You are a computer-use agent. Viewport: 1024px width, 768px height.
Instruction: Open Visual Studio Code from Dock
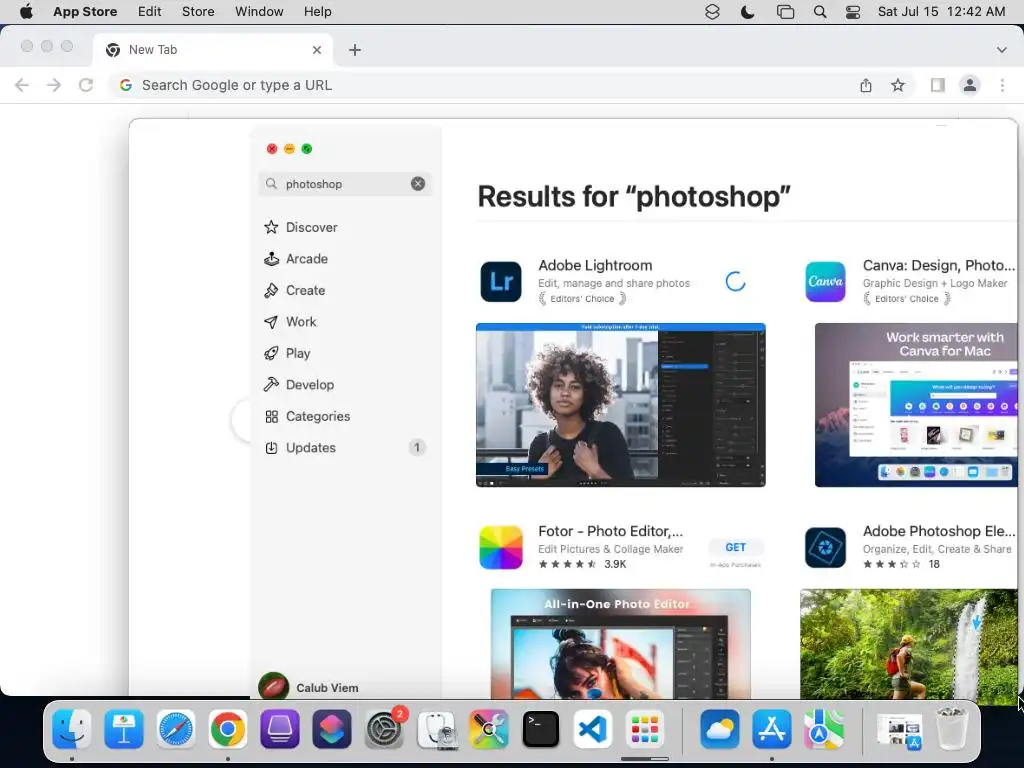point(593,729)
